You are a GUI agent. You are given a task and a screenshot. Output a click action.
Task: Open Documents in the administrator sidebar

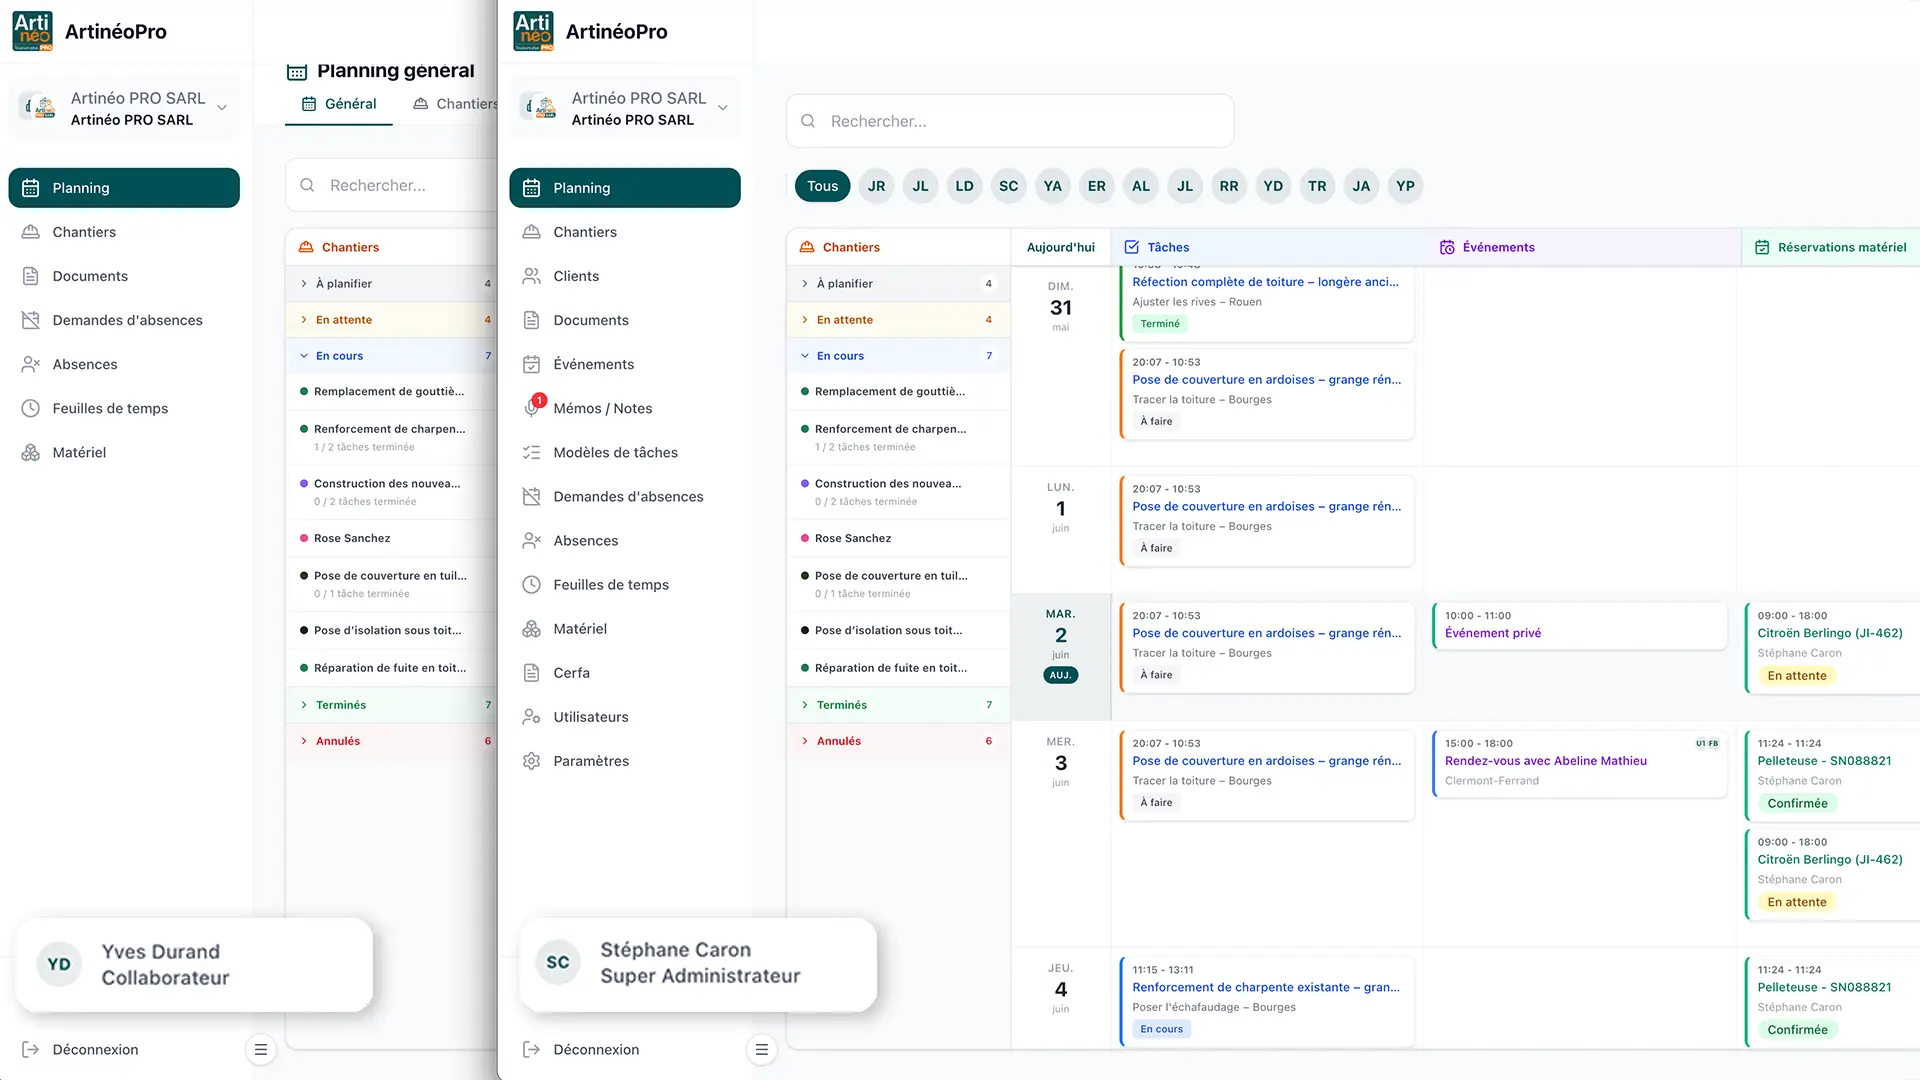click(625, 320)
